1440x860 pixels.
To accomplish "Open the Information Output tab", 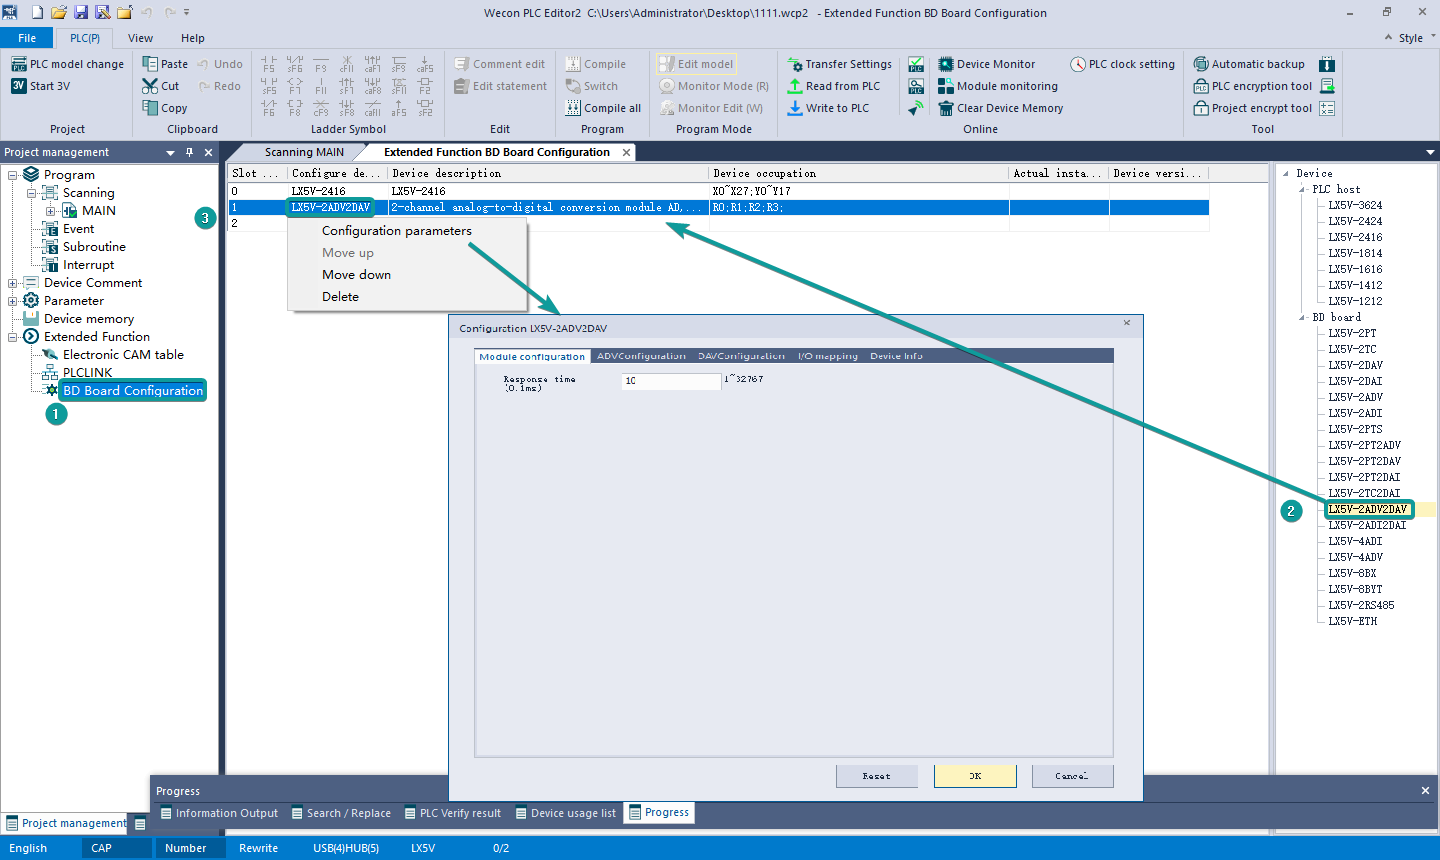I will click(219, 813).
